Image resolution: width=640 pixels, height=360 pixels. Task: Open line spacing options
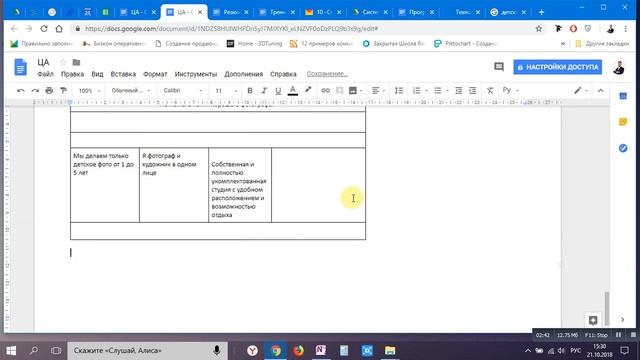coord(399,91)
